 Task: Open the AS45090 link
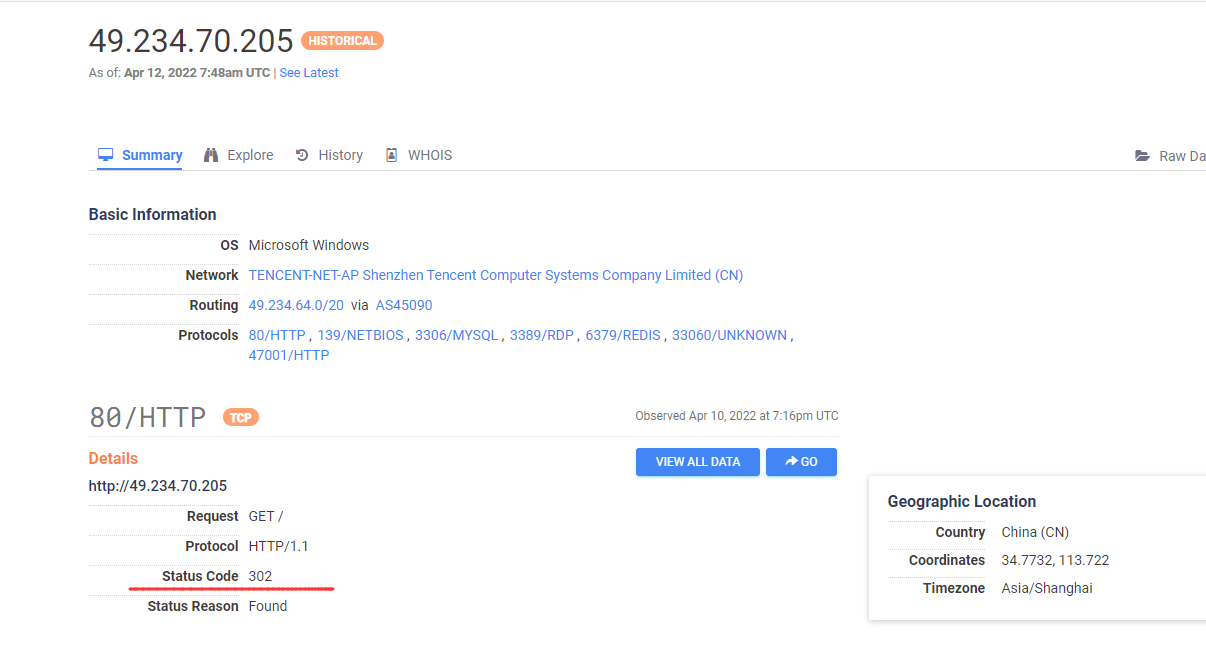[404, 305]
